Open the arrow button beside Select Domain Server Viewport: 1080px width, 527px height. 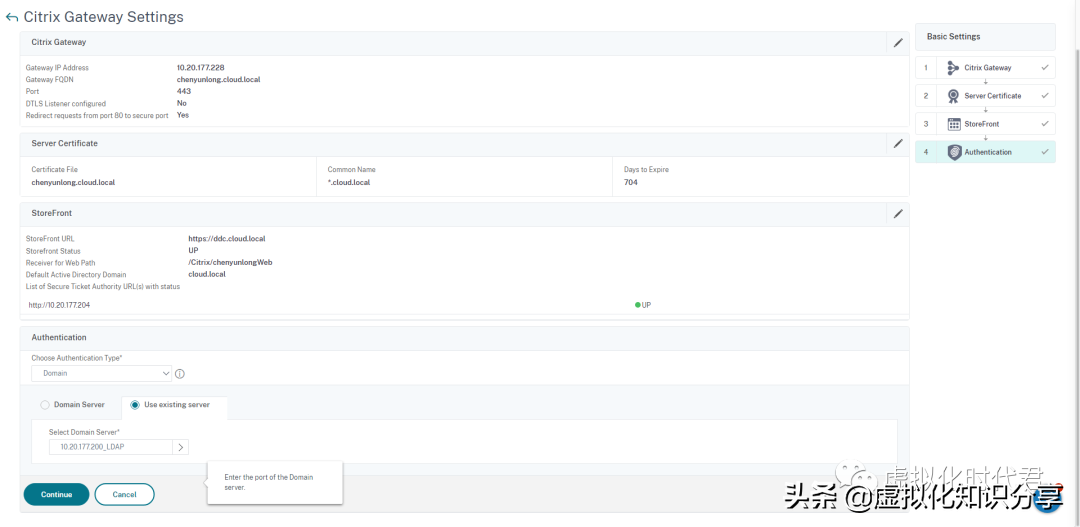pos(180,447)
